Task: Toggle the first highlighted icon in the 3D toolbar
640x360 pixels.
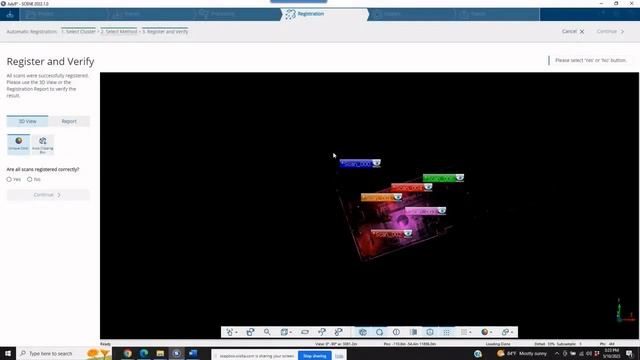Action: click(x=362, y=332)
